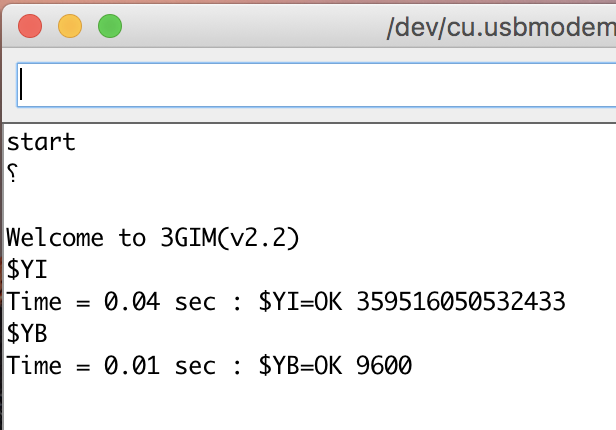Focus the serial send input field

coord(317,85)
